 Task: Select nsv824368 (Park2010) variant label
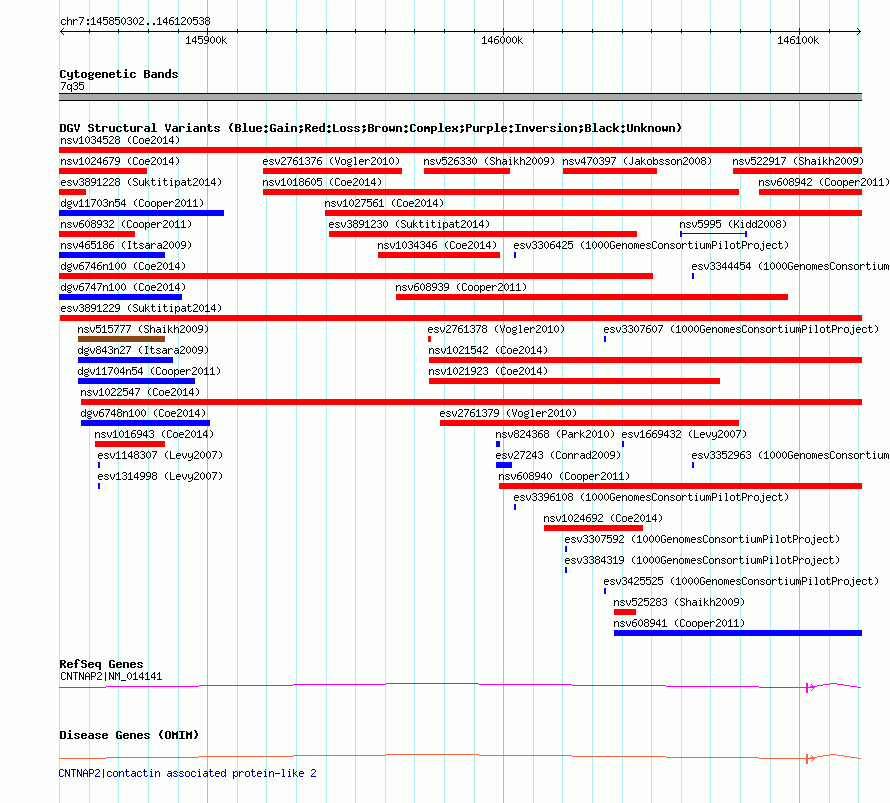(555, 434)
